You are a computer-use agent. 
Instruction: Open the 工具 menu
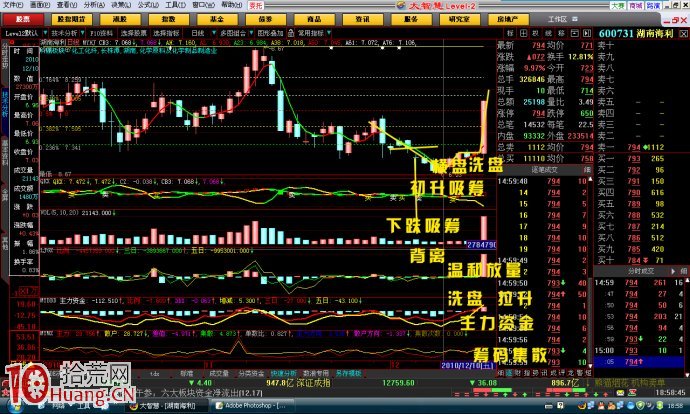tap(176, 5)
